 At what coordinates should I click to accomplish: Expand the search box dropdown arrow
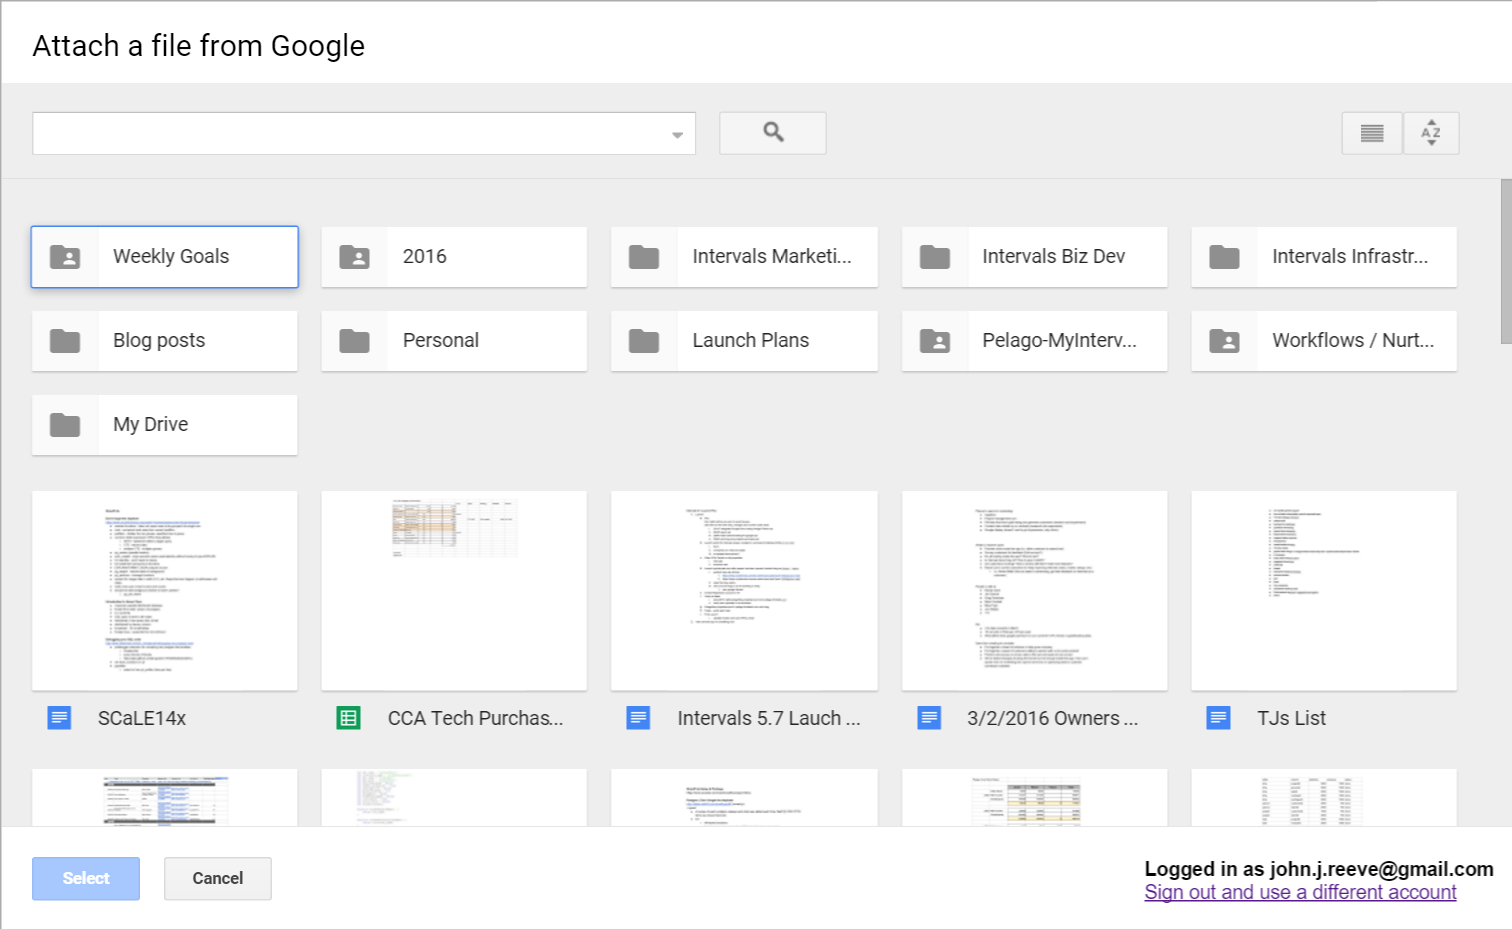coord(677,134)
